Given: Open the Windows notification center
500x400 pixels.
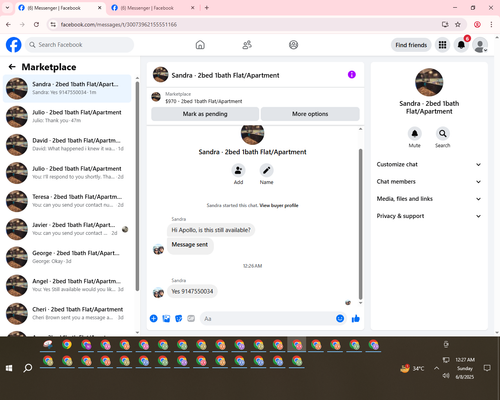Looking at the screenshot, I should (x=487, y=368).
